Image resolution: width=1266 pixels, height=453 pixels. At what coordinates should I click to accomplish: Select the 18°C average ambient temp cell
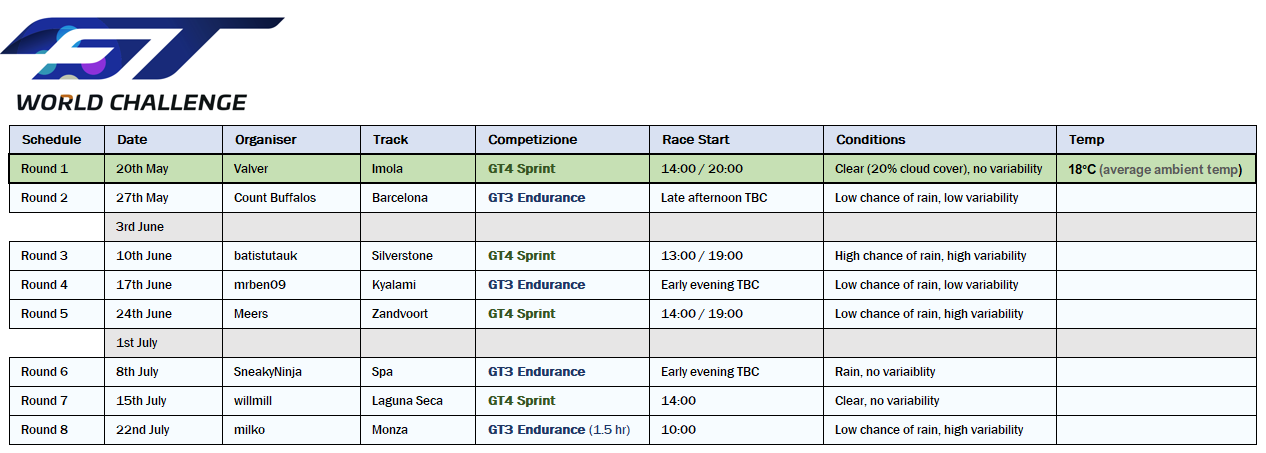1154,170
